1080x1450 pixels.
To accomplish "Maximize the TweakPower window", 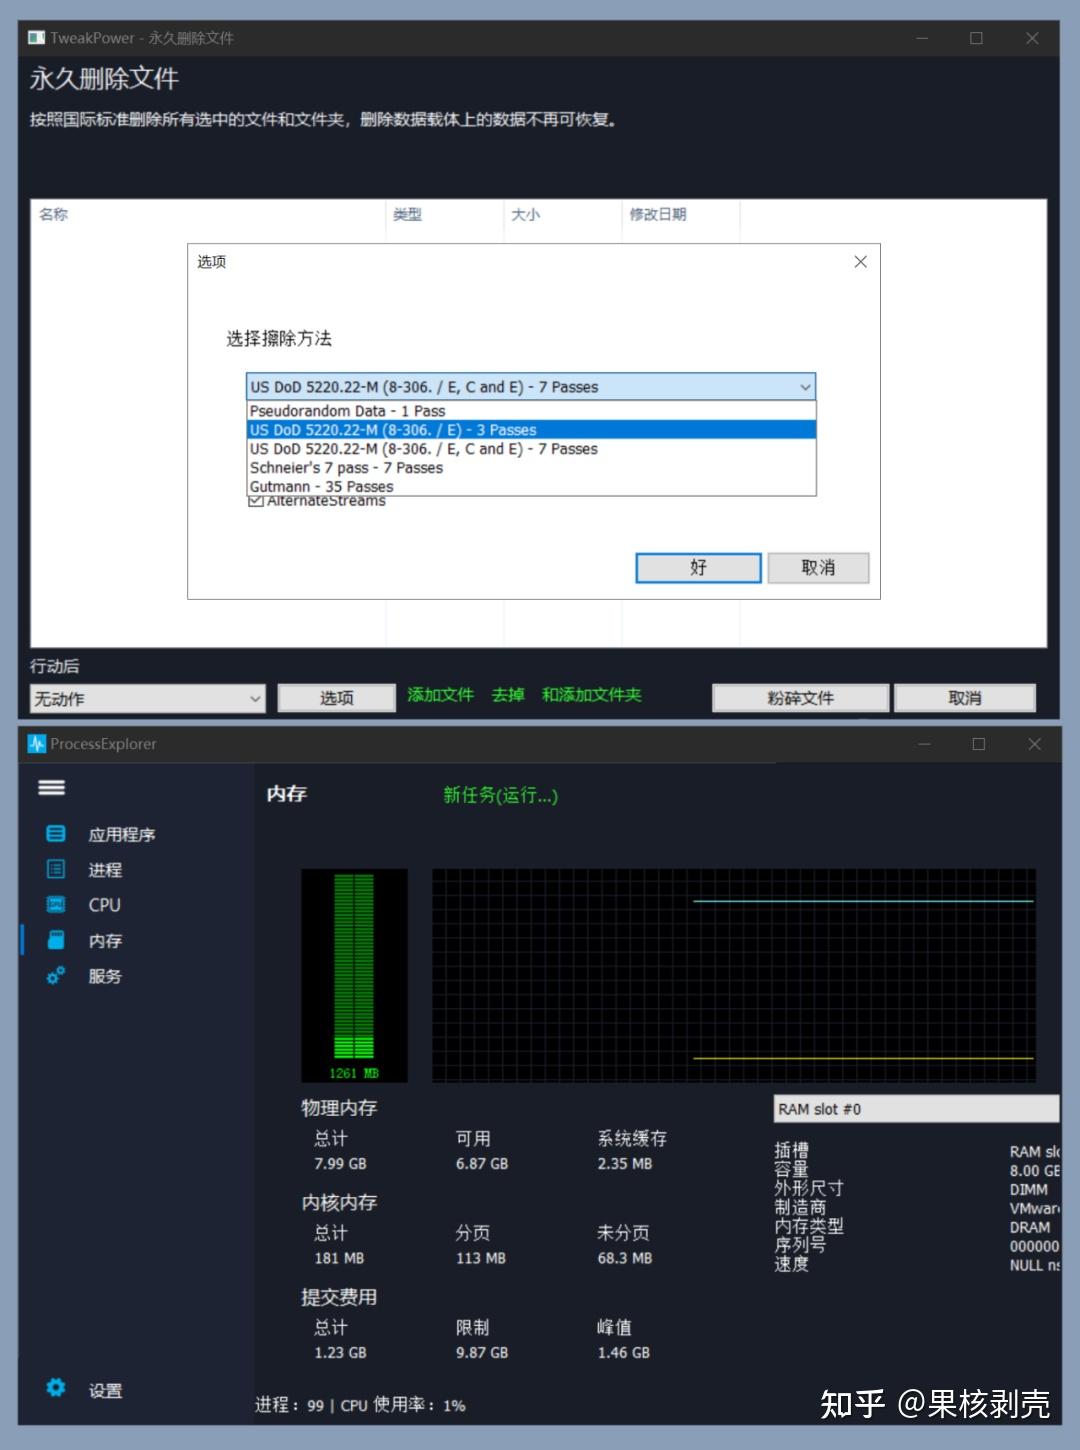I will tap(976, 38).
